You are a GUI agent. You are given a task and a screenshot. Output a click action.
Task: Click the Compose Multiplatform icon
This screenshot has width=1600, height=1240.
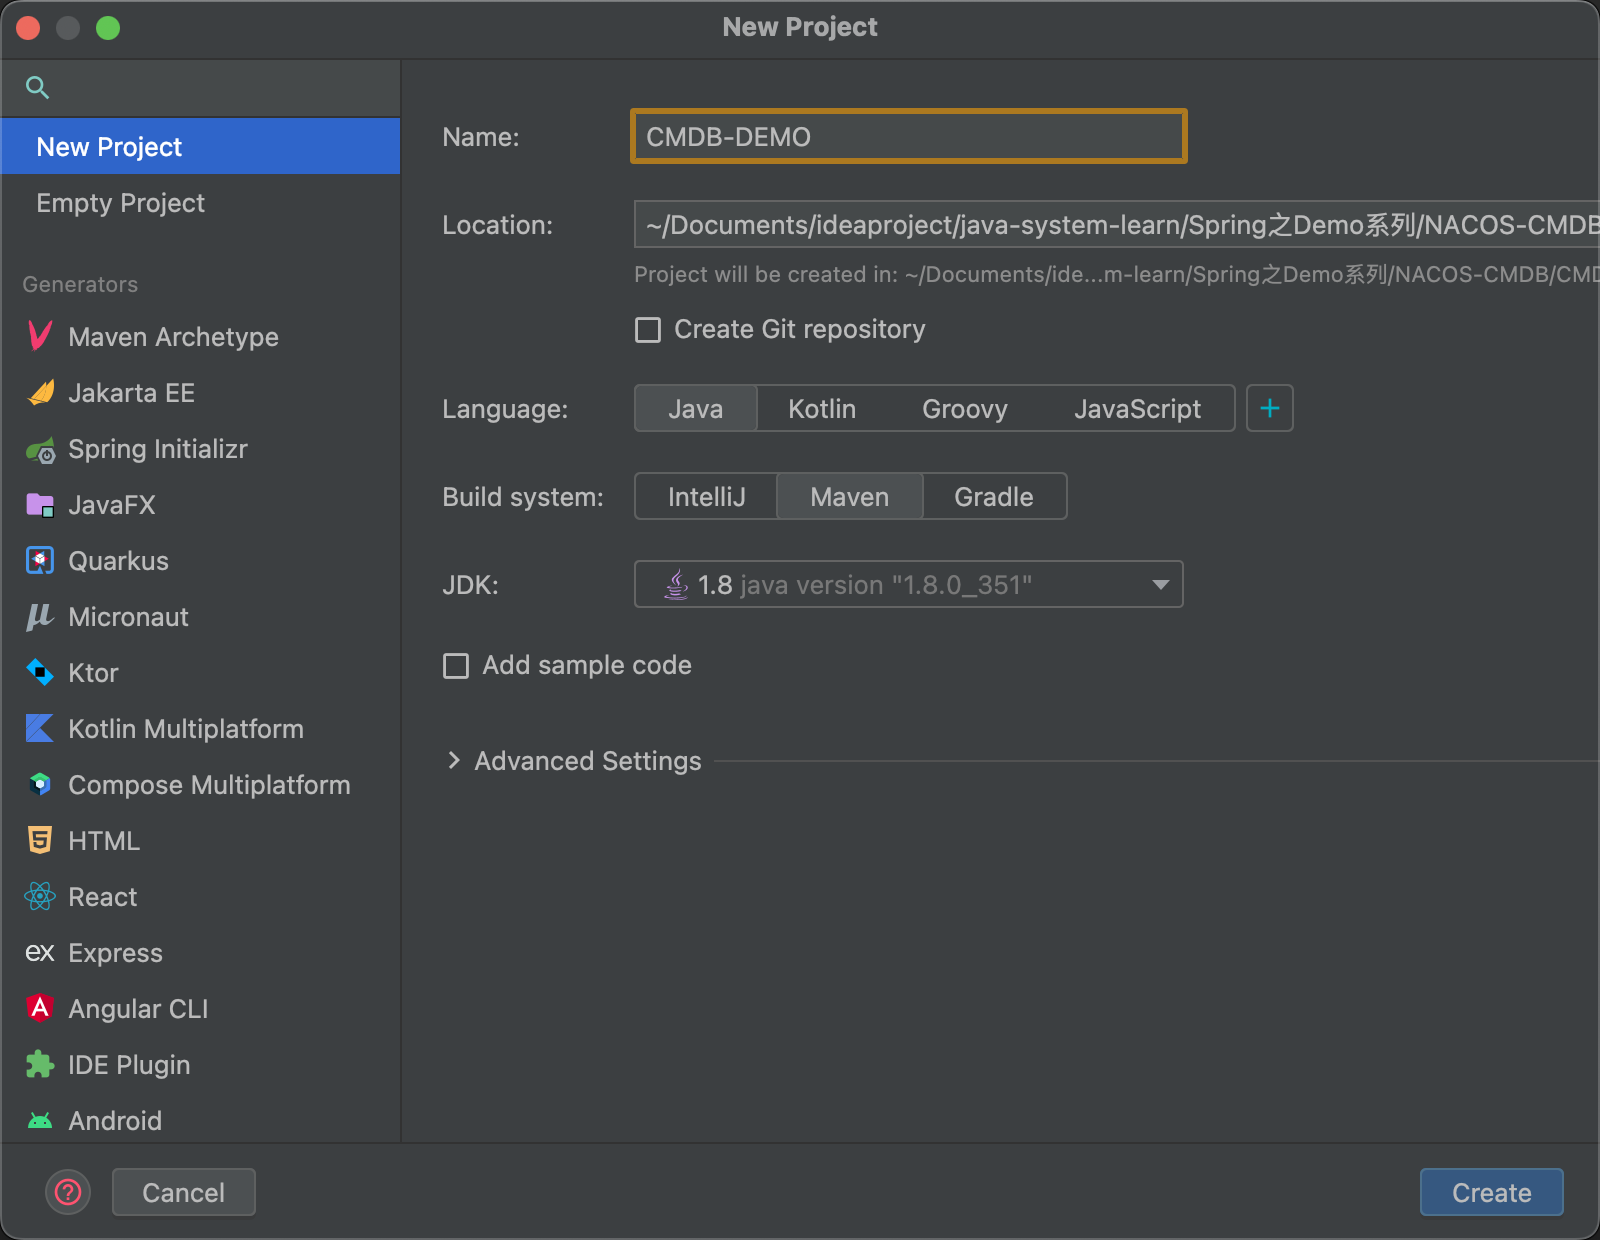[40, 785]
